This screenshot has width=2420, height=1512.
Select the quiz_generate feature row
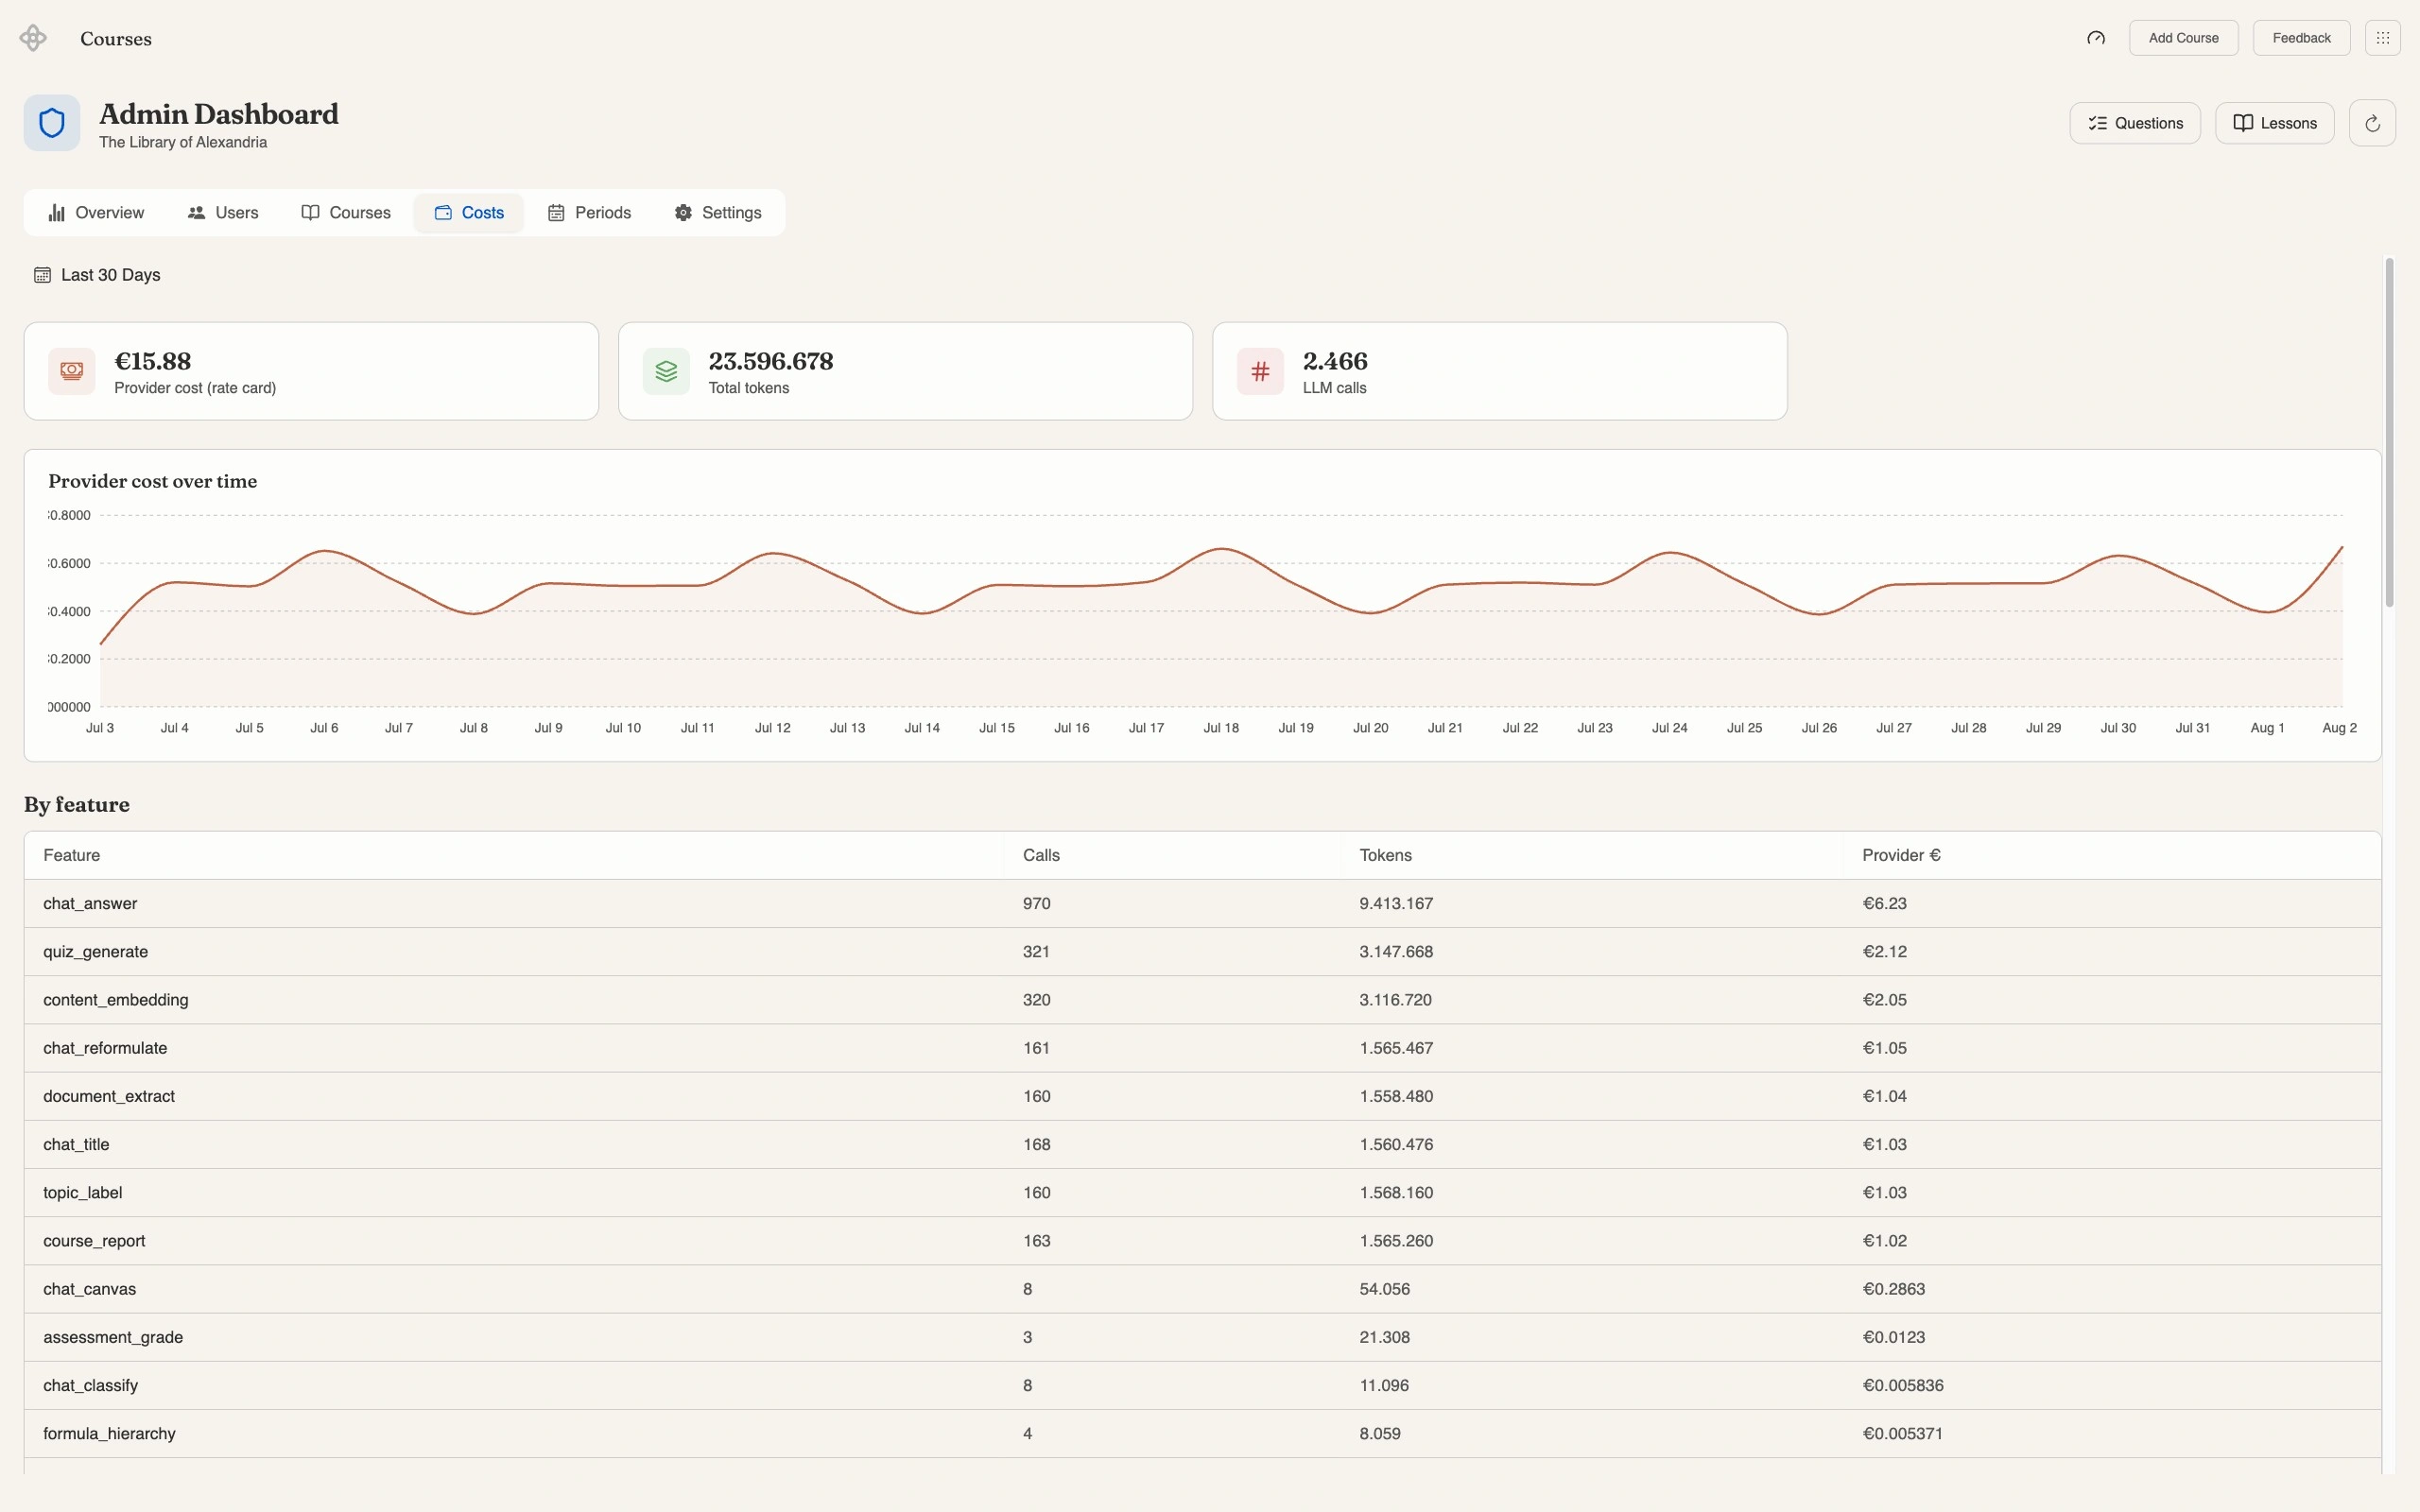(x=1202, y=952)
